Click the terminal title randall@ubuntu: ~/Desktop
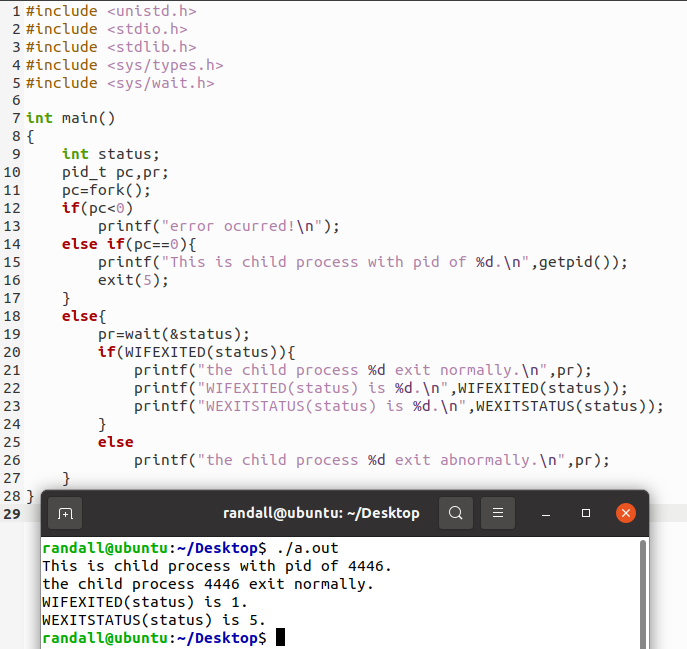This screenshot has height=649, width=687. click(x=321, y=513)
